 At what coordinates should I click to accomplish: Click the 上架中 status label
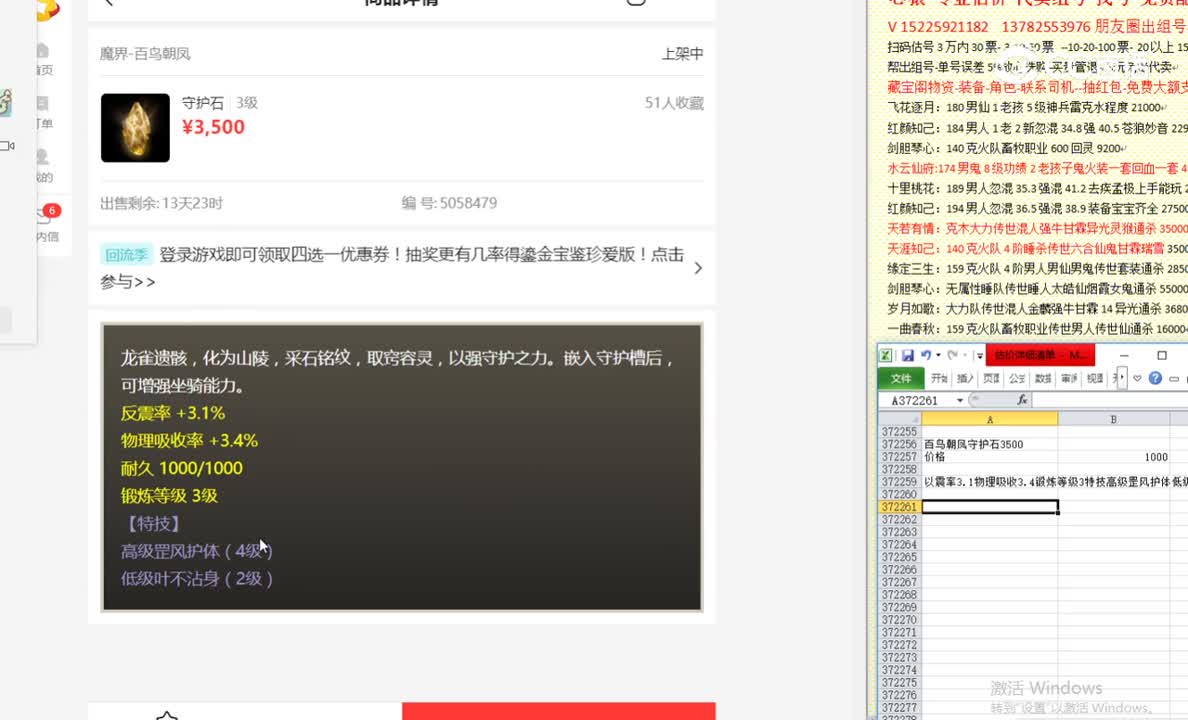(x=683, y=54)
